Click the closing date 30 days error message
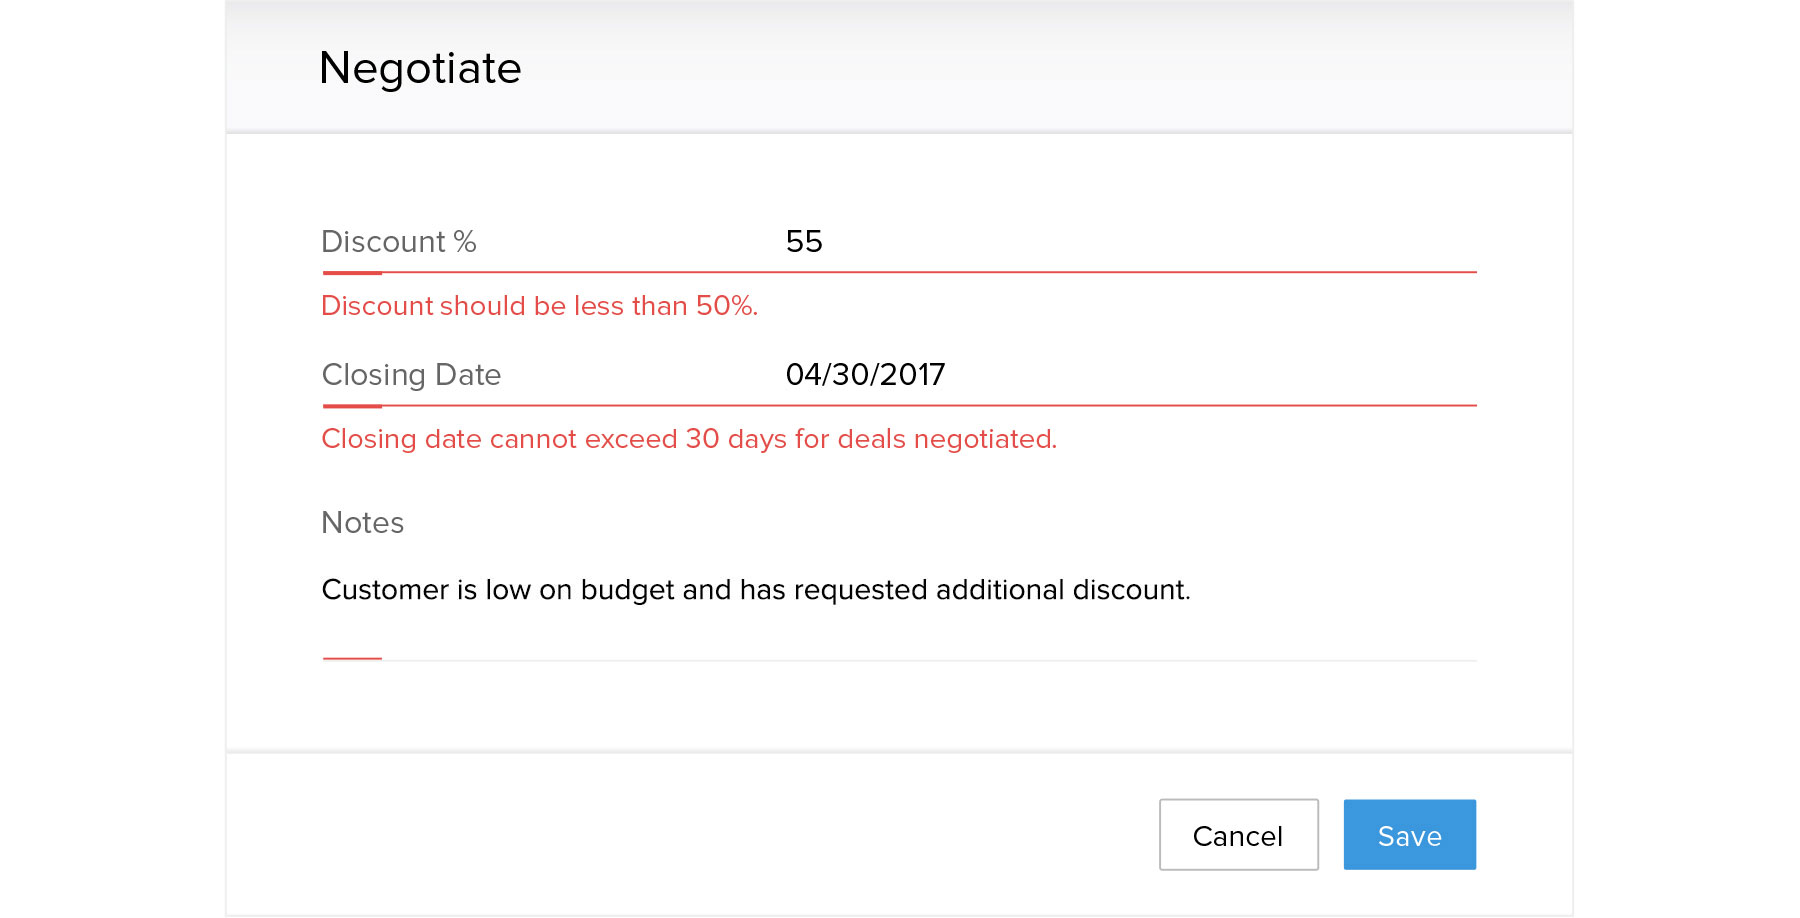This screenshot has height=918, width=1800. [x=689, y=438]
